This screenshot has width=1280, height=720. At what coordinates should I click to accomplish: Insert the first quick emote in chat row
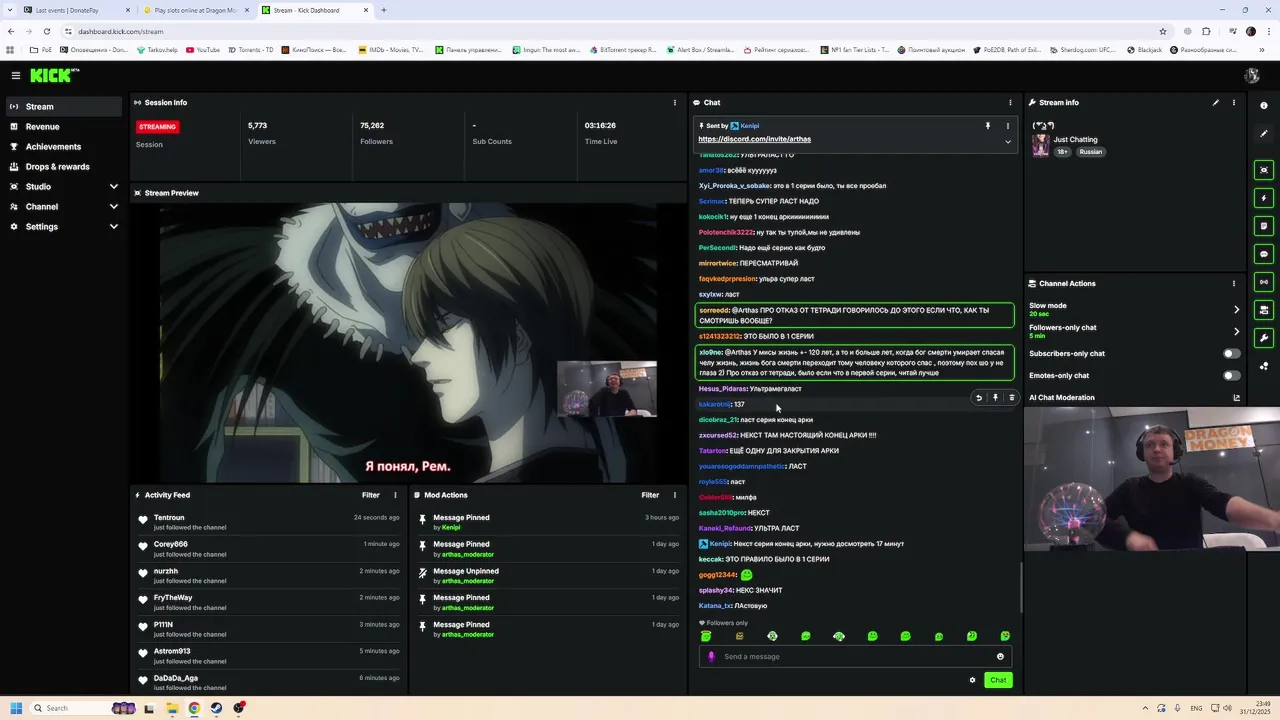pyautogui.click(x=706, y=636)
